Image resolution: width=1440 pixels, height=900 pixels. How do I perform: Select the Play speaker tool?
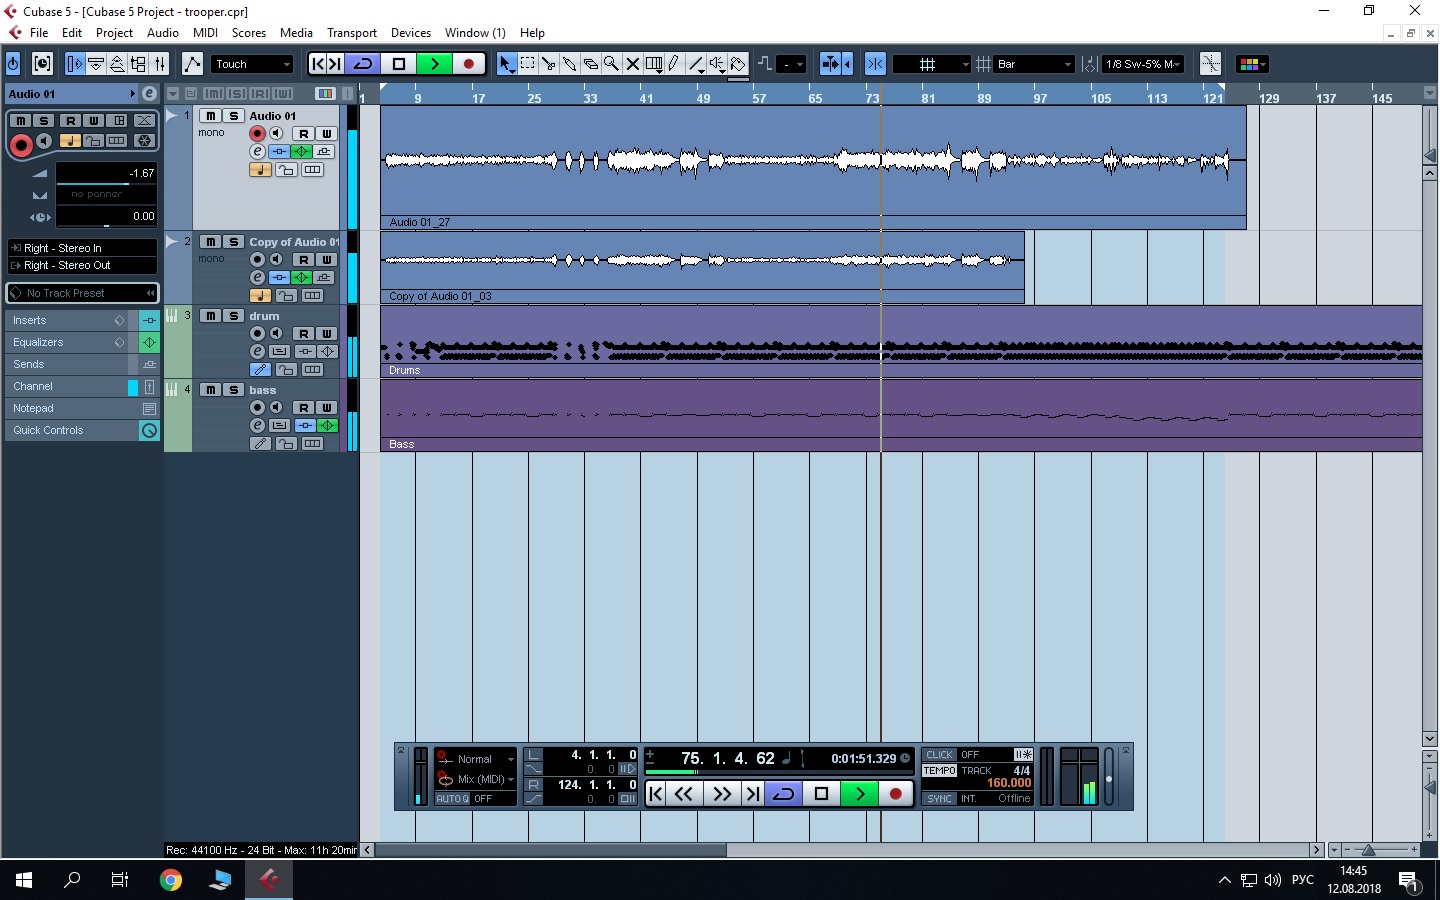(716, 64)
